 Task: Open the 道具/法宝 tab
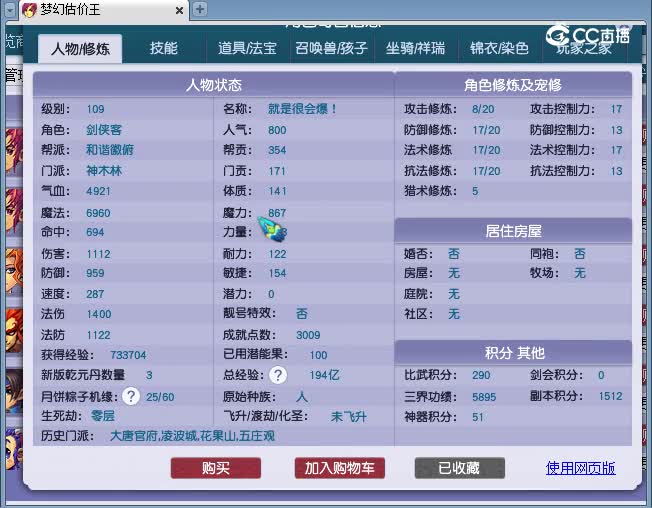(x=247, y=49)
